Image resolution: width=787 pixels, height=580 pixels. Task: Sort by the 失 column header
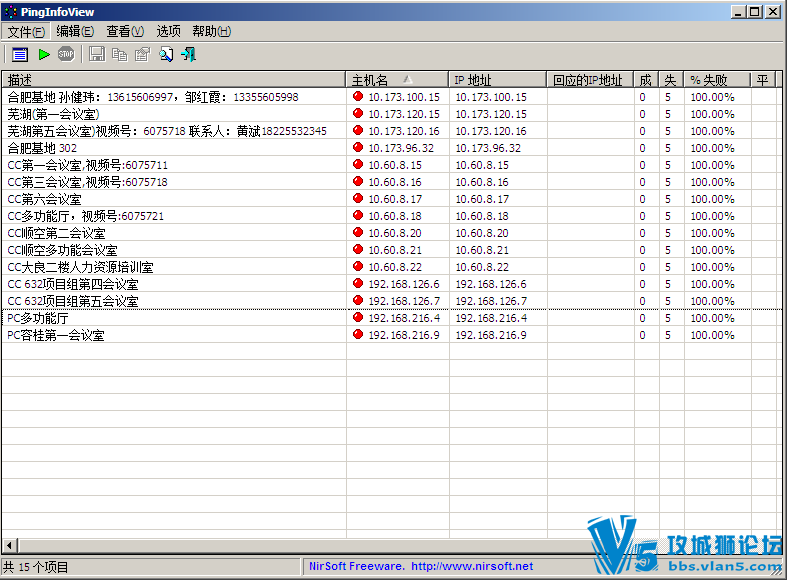coord(671,80)
